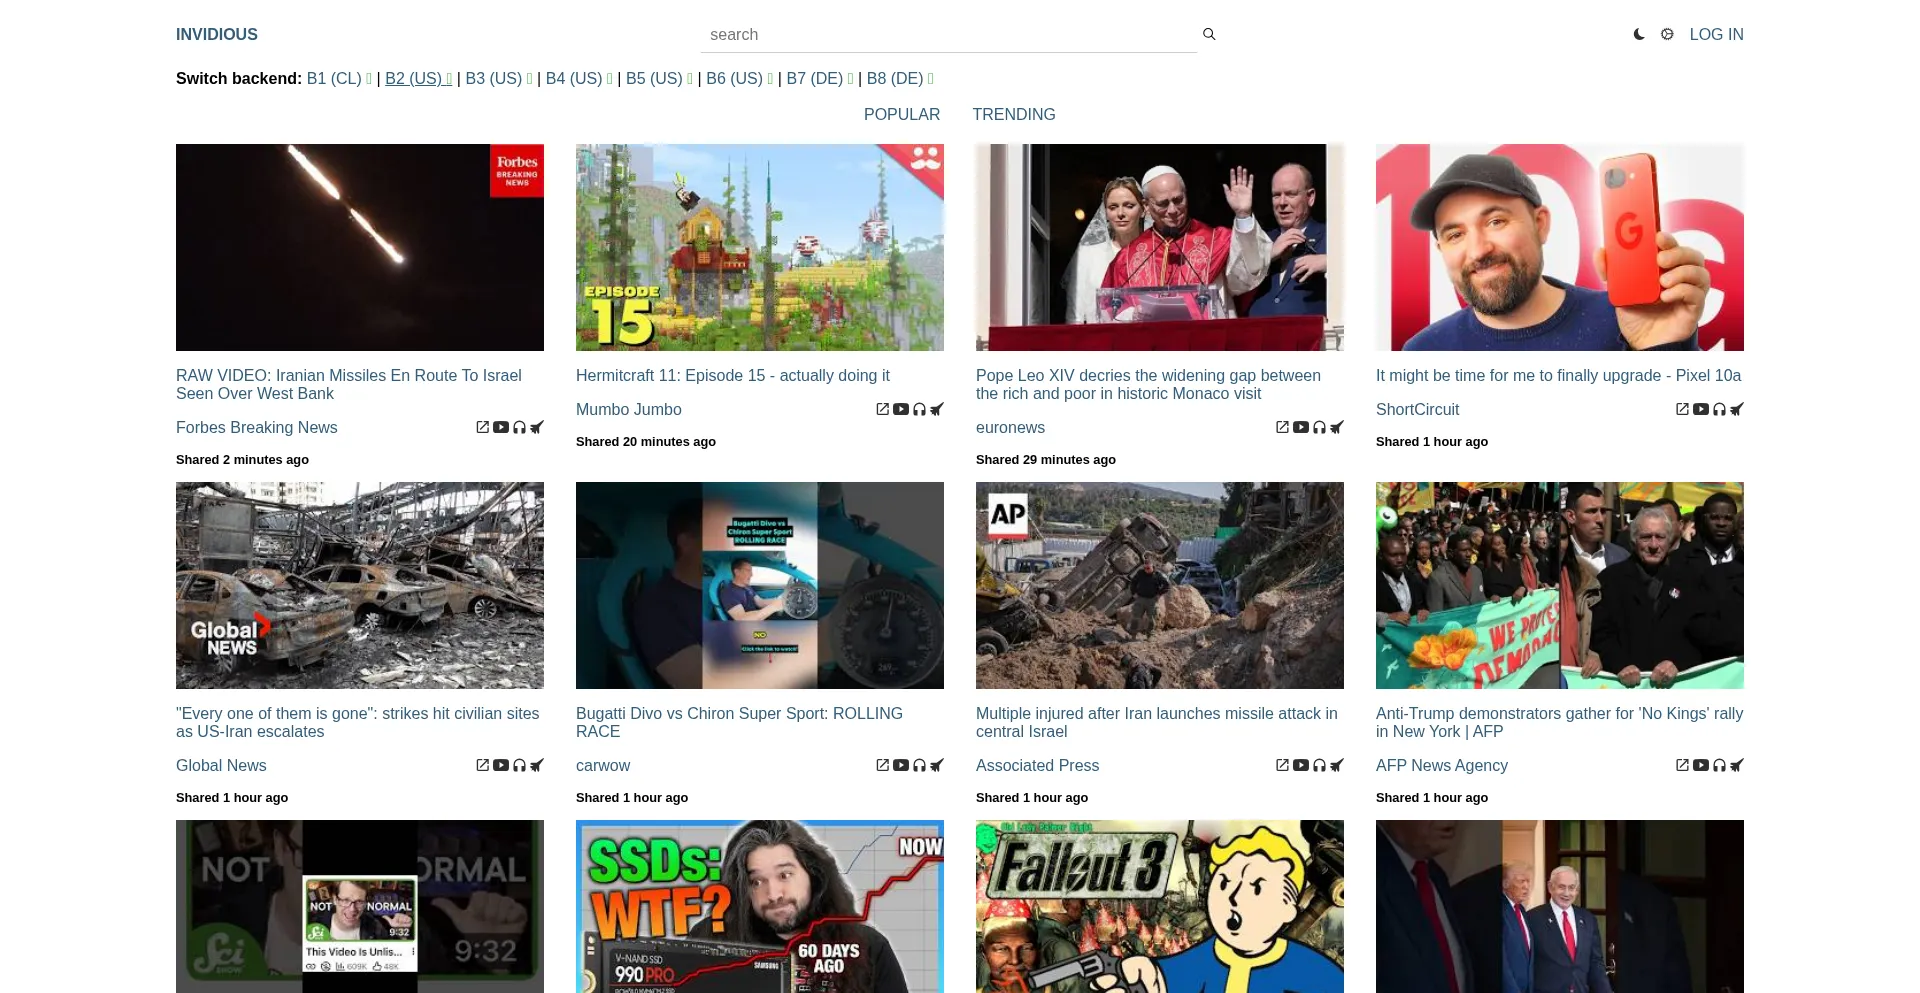Focus the search input field

[949, 34]
